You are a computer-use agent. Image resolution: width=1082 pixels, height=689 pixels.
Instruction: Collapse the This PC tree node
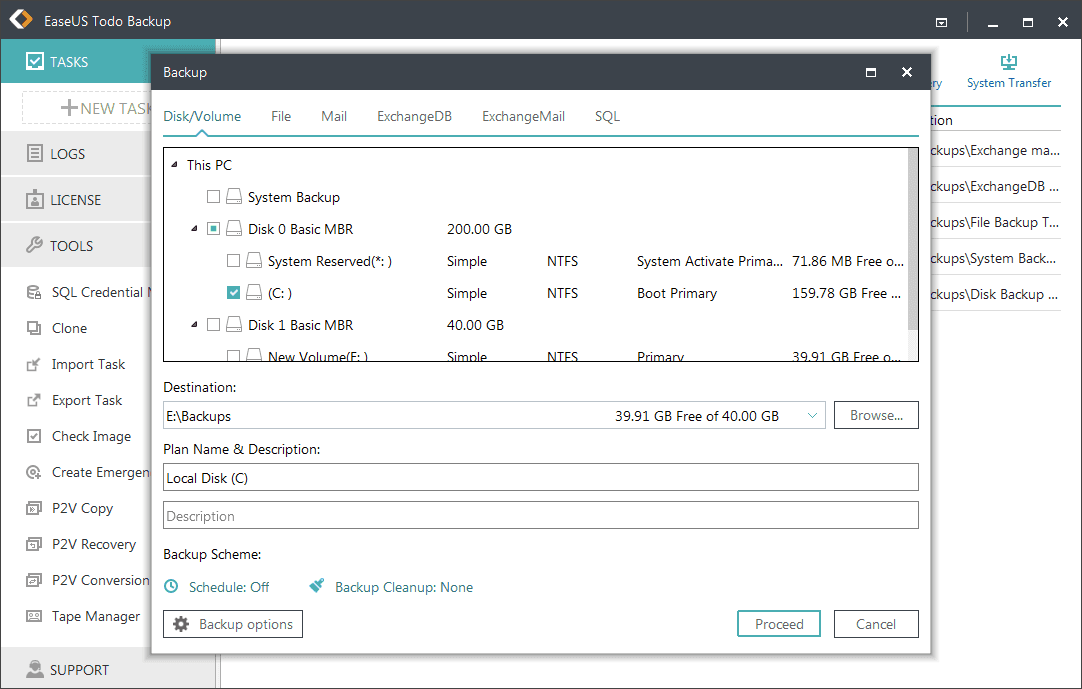(x=173, y=165)
